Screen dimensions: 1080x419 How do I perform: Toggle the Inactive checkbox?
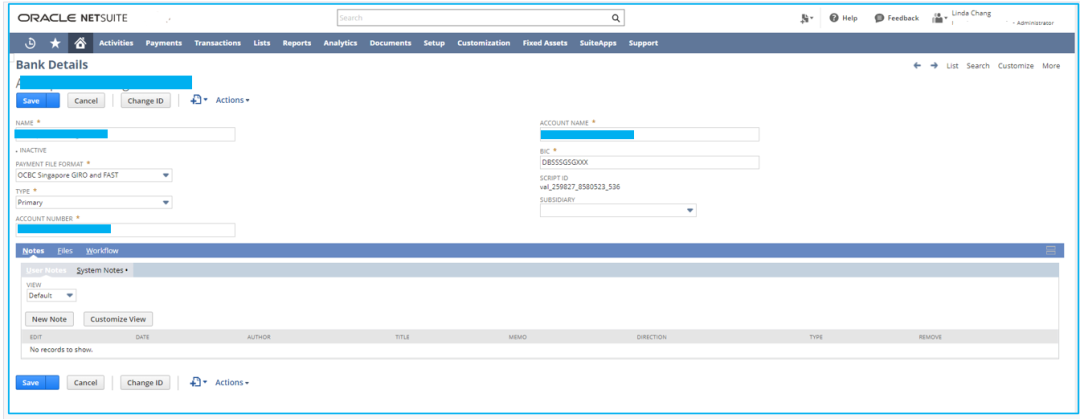(x=17, y=150)
